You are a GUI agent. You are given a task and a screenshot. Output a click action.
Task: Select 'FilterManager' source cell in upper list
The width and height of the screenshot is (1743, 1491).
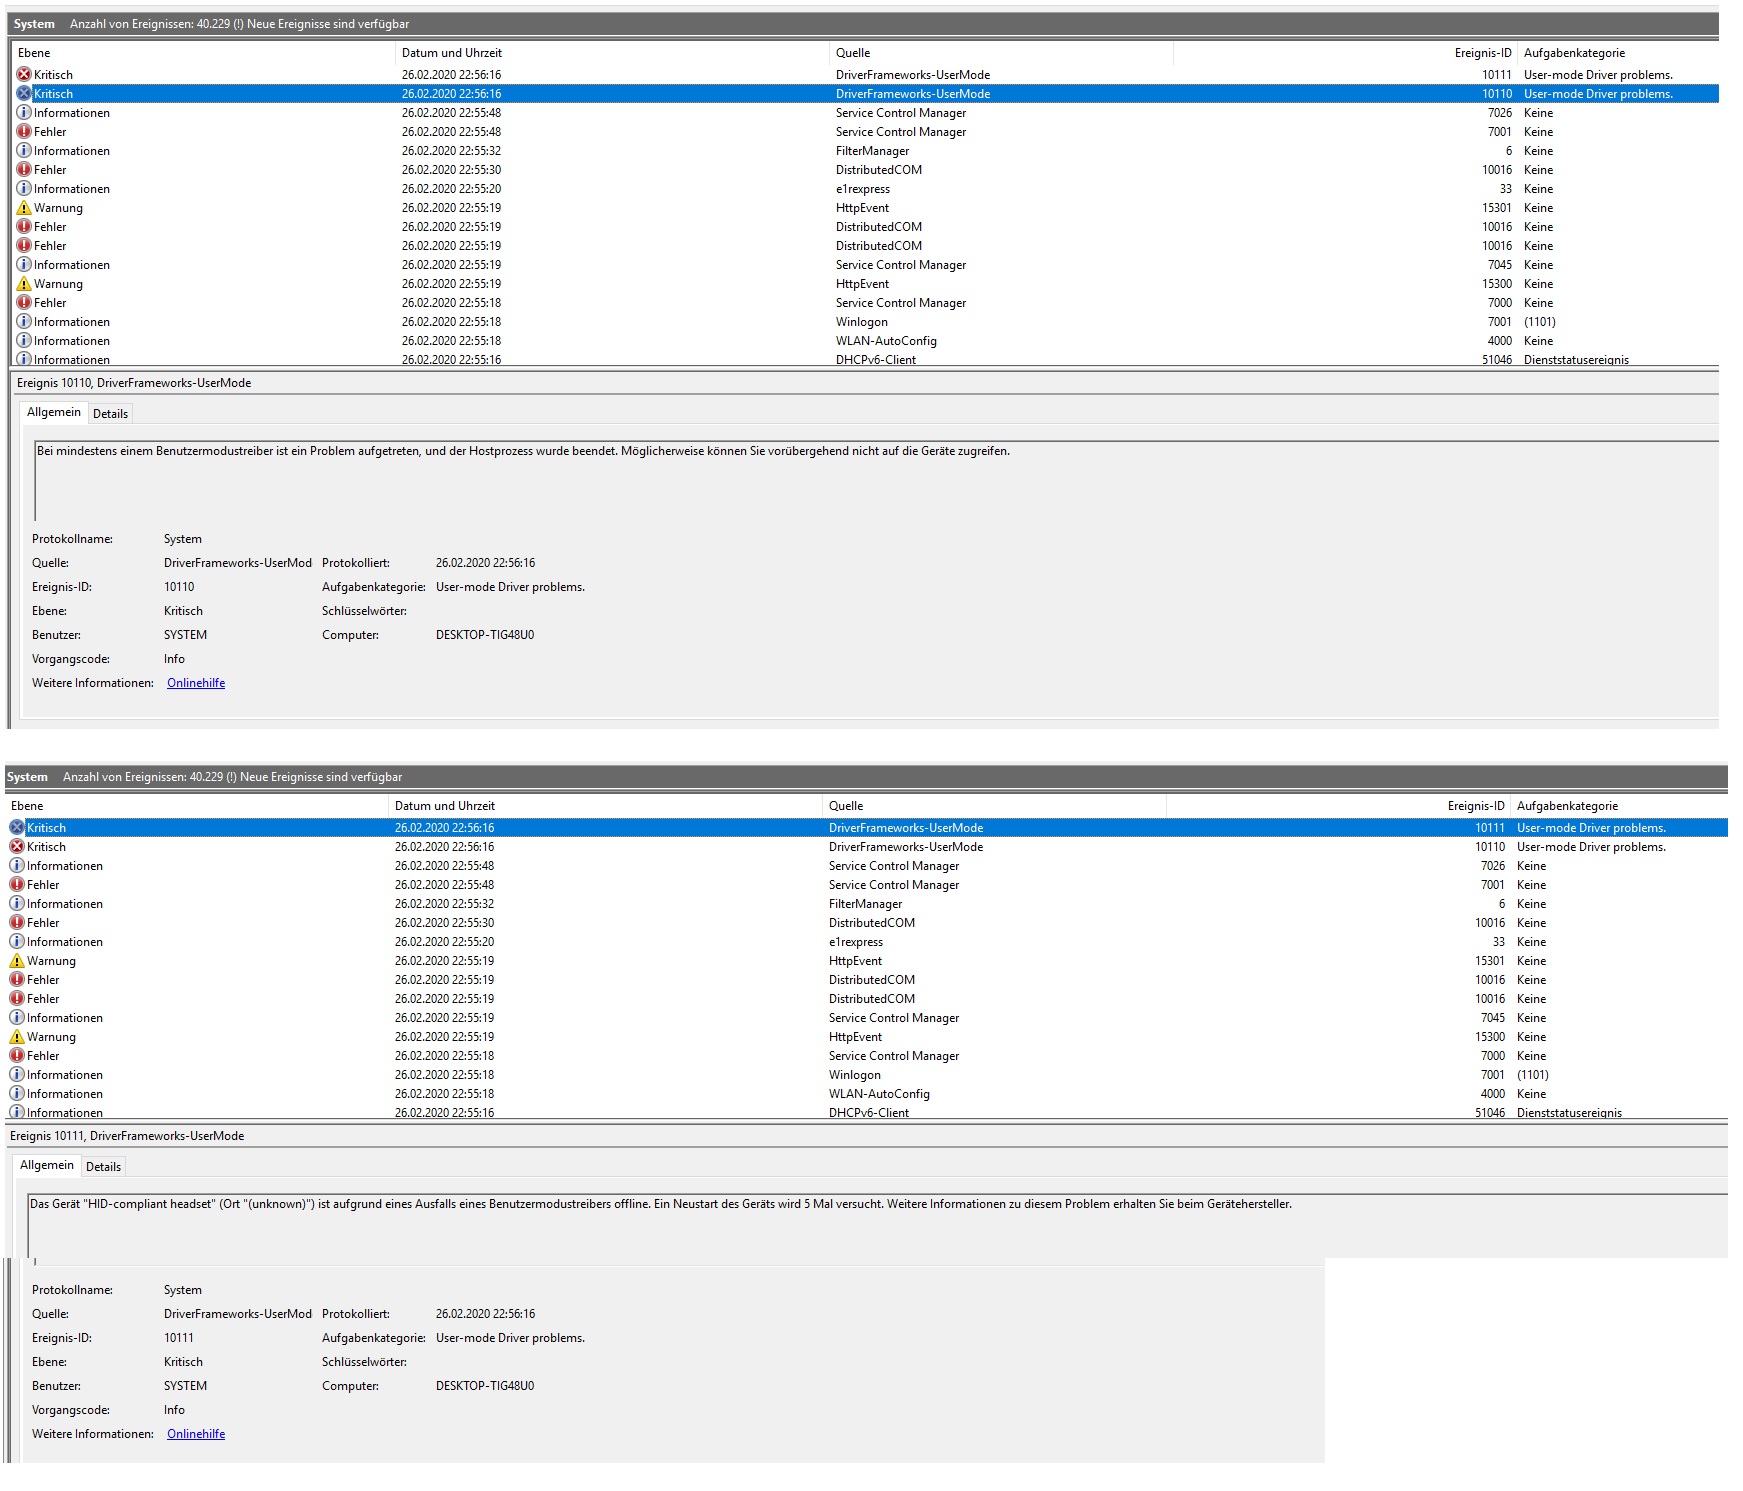click(873, 151)
